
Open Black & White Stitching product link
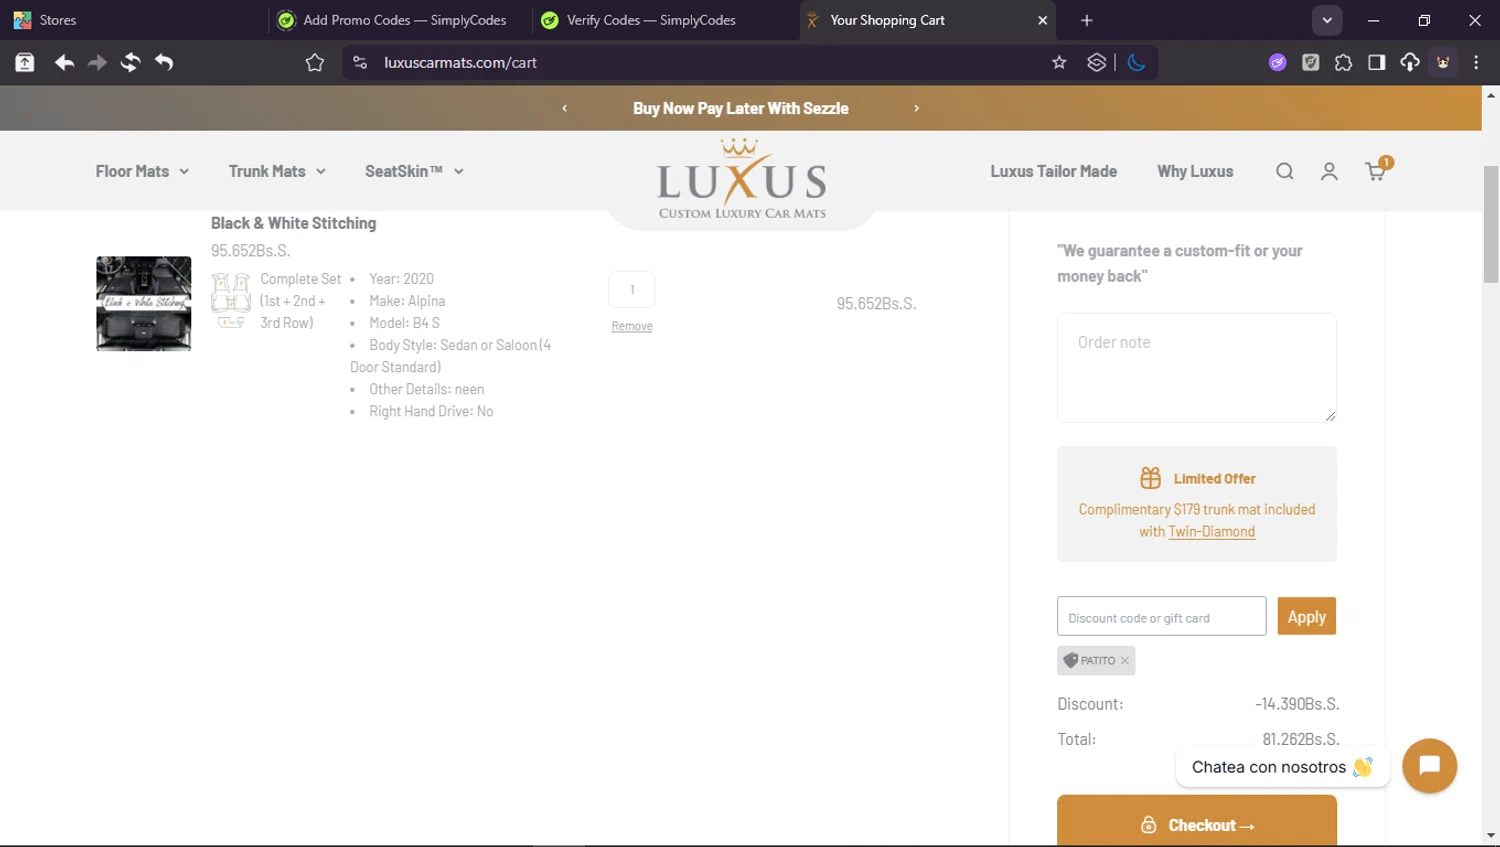point(293,223)
